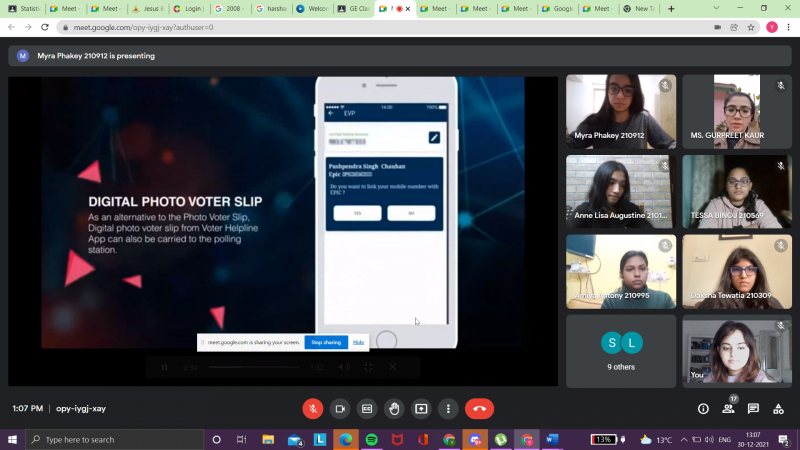This screenshot has height=450, width=800.
Task: Open meeting details info icon
Action: (703, 409)
